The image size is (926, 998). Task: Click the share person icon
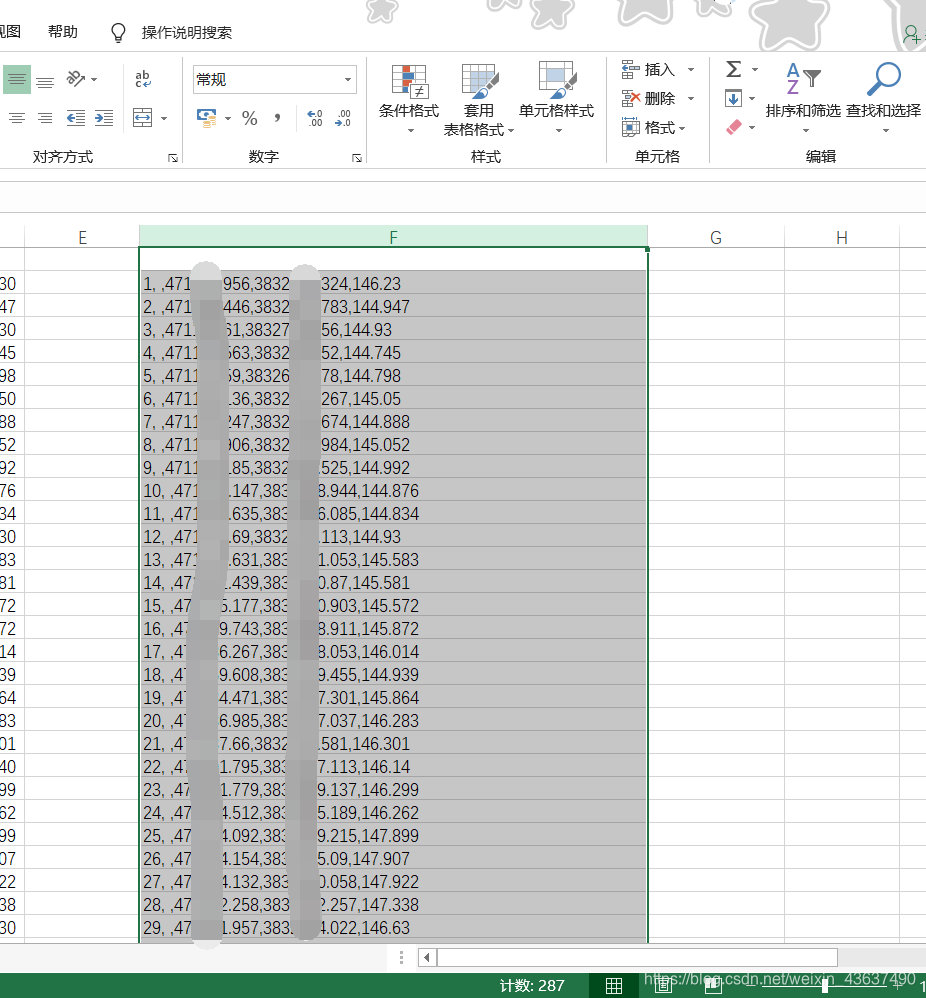tap(913, 34)
